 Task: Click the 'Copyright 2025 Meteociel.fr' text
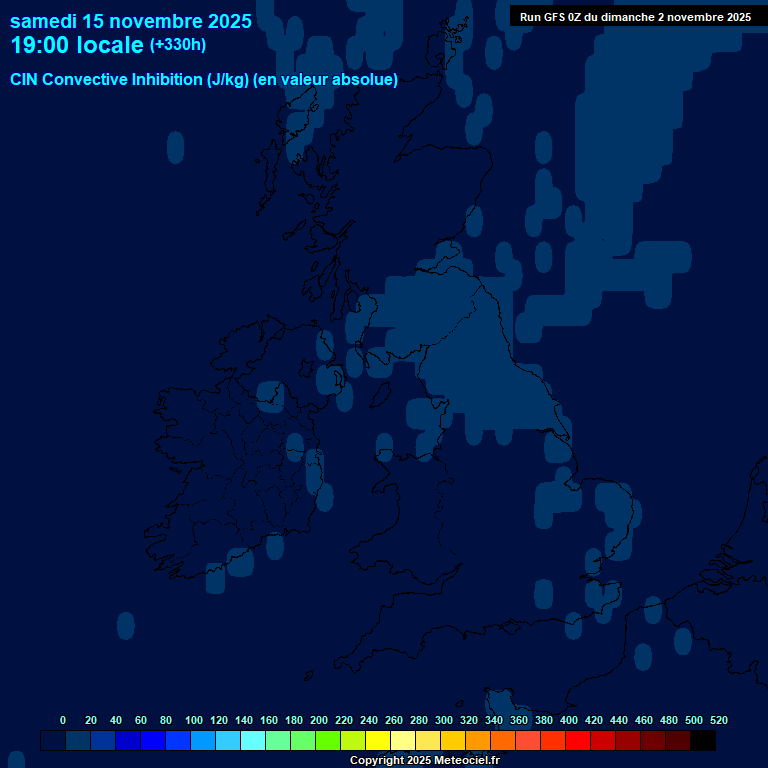pyautogui.click(x=424, y=761)
